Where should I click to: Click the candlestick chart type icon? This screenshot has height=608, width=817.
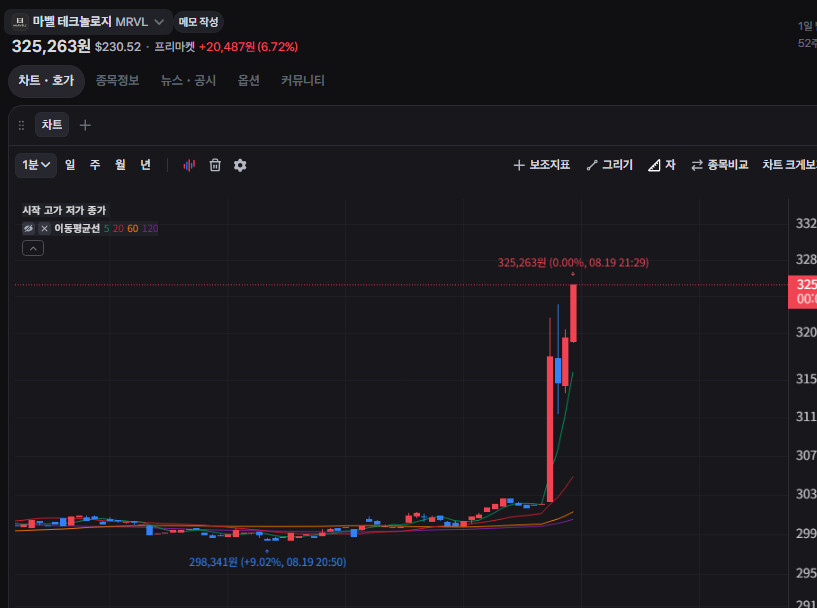pos(189,166)
